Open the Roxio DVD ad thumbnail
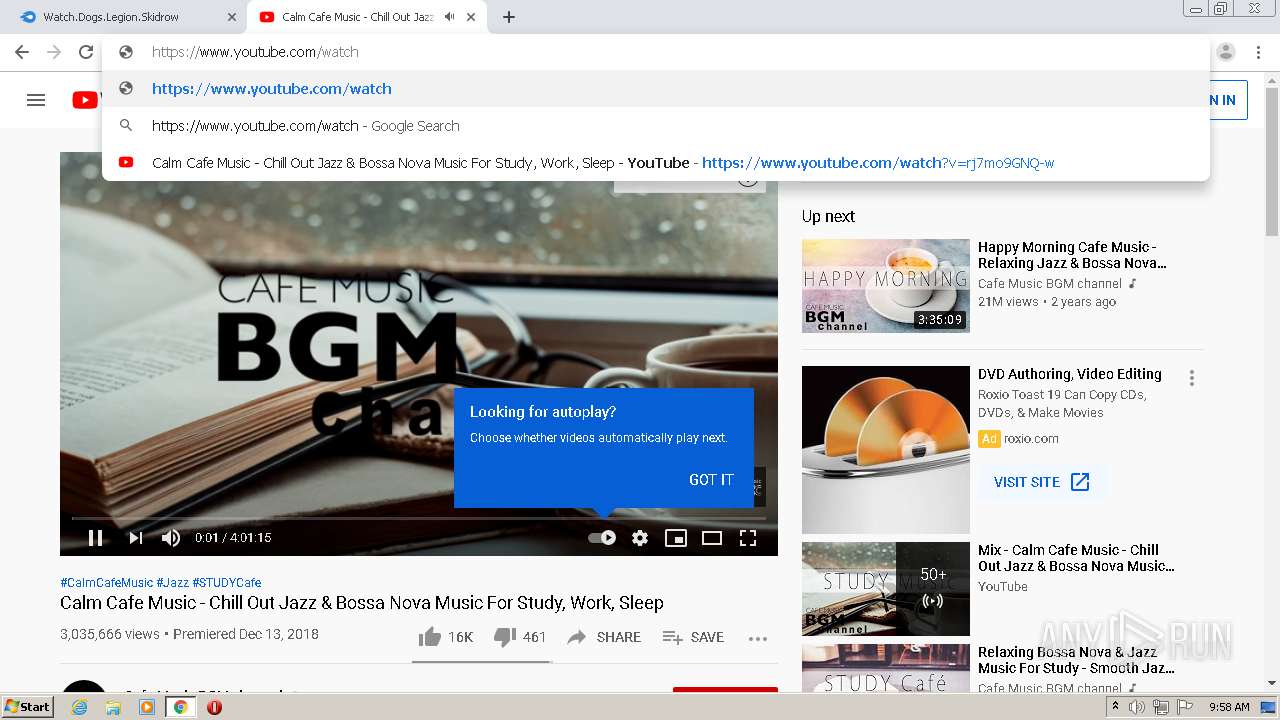 click(x=886, y=450)
